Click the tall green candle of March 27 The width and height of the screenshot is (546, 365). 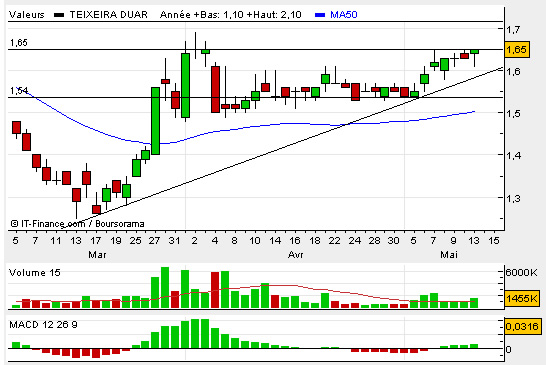pos(155,121)
